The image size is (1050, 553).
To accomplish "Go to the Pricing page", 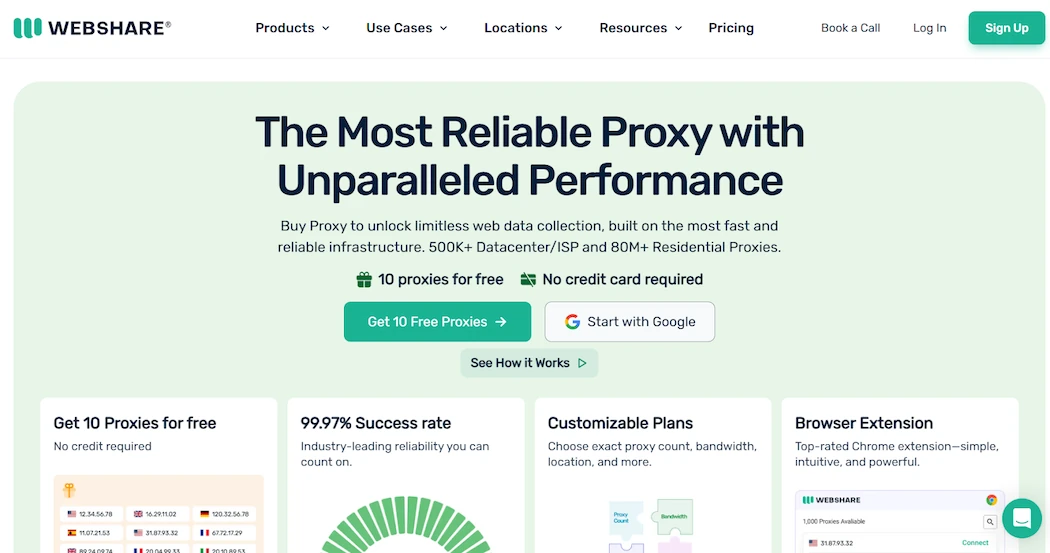I will [731, 28].
